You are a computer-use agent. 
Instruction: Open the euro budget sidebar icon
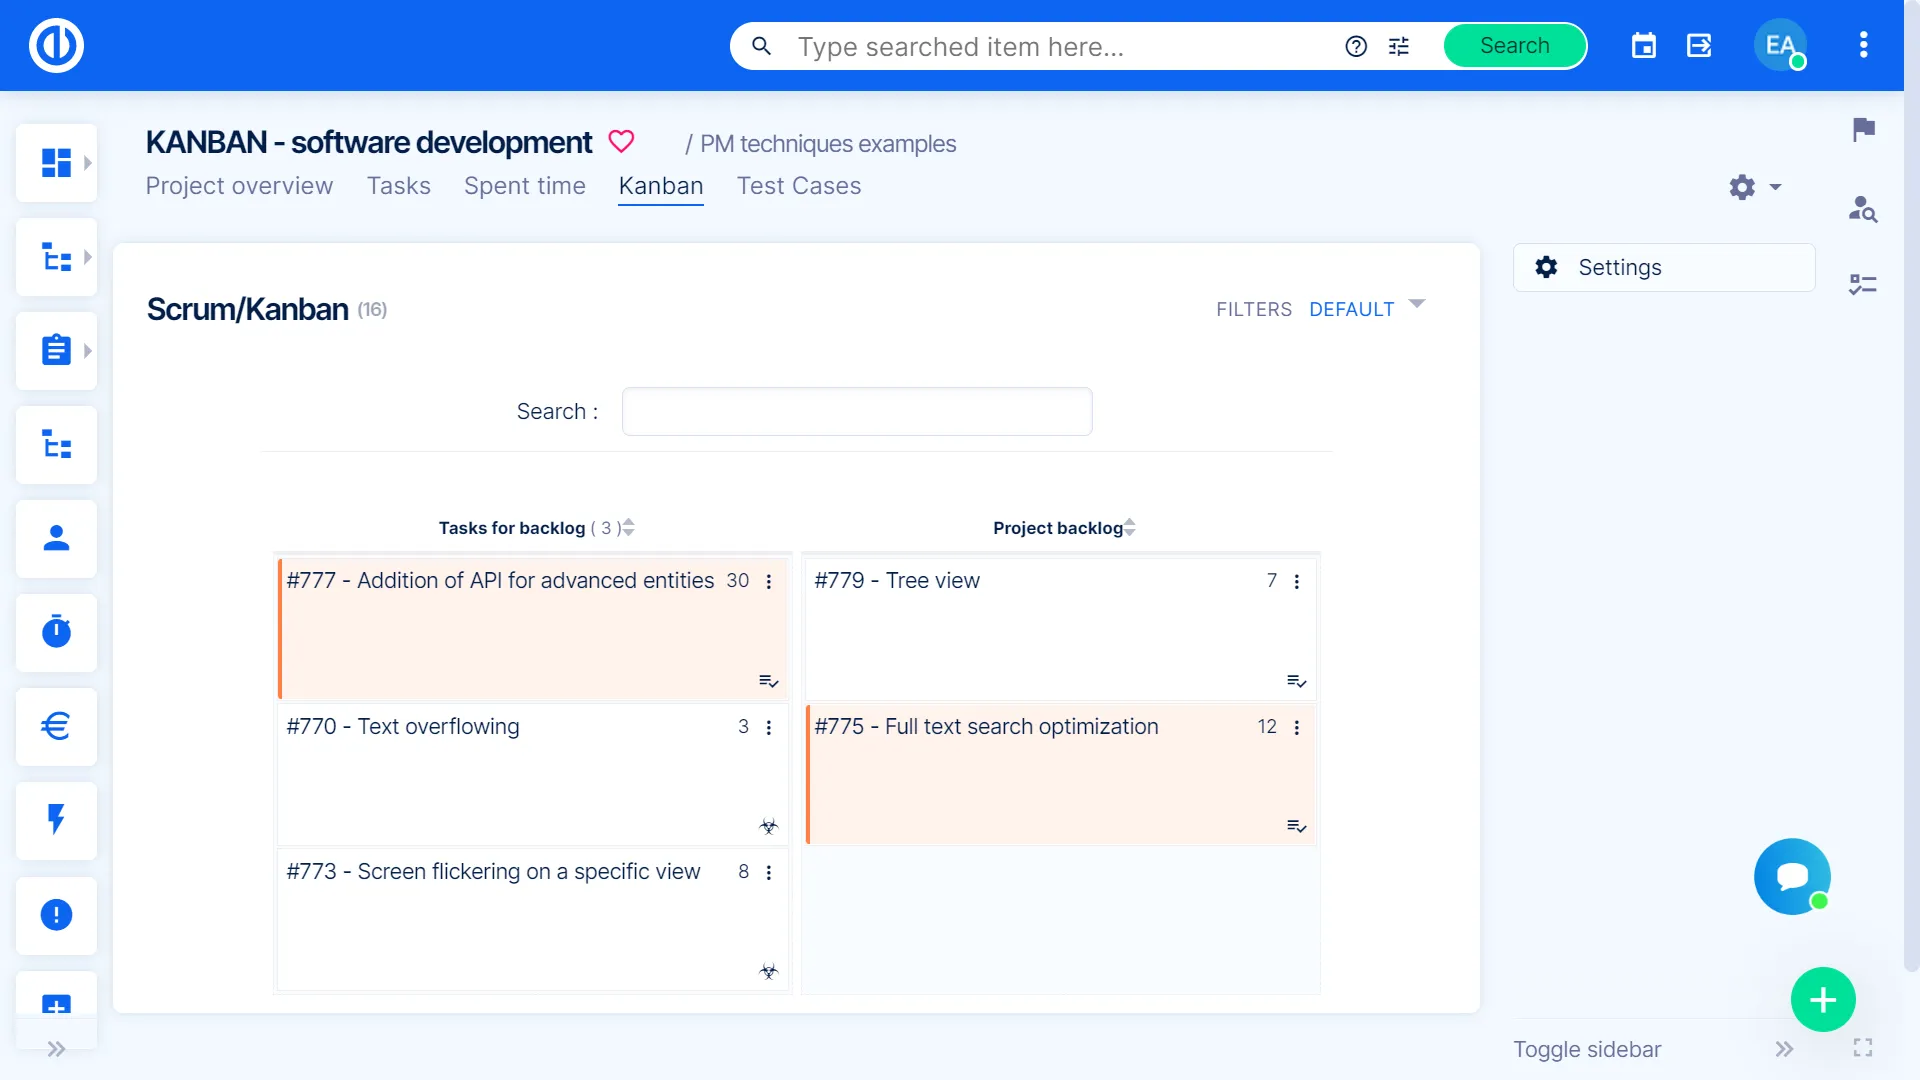[56, 726]
